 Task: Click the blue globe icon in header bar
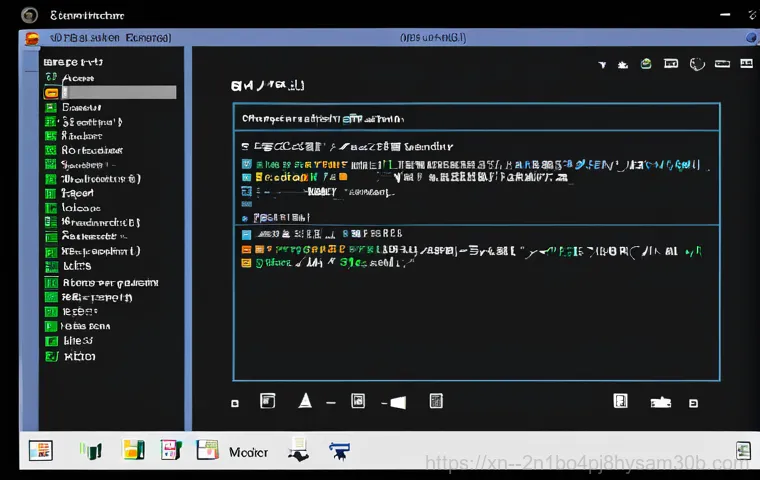751,37
